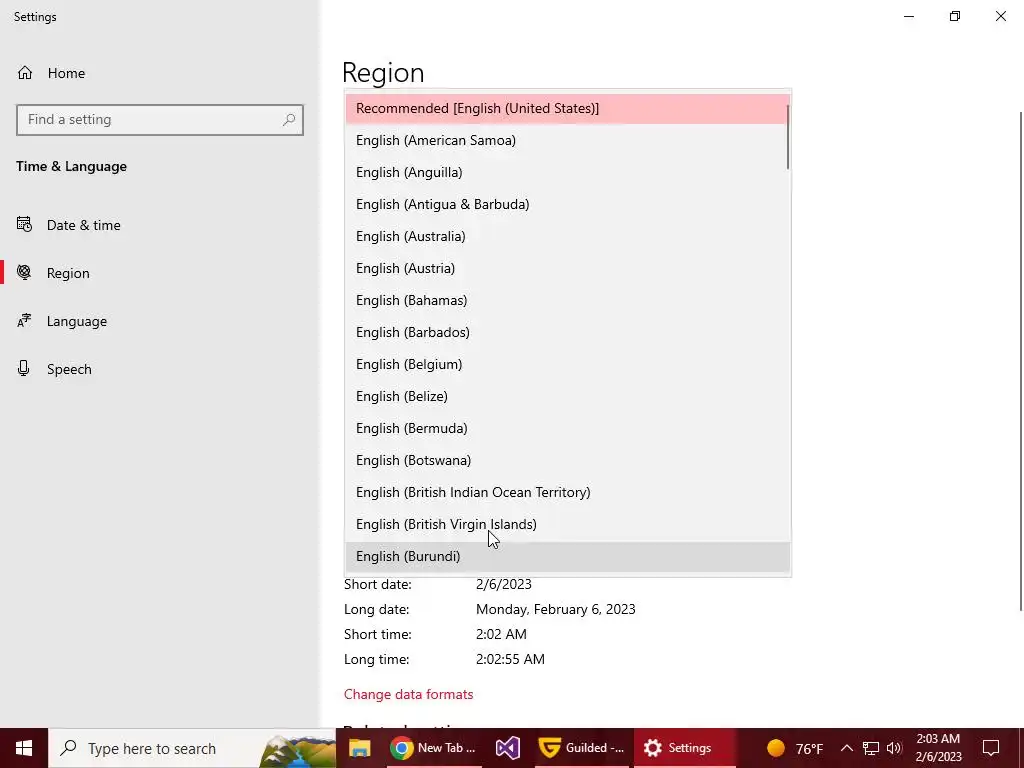Open the Speech settings page
The height and width of the screenshot is (768, 1024).
69,369
